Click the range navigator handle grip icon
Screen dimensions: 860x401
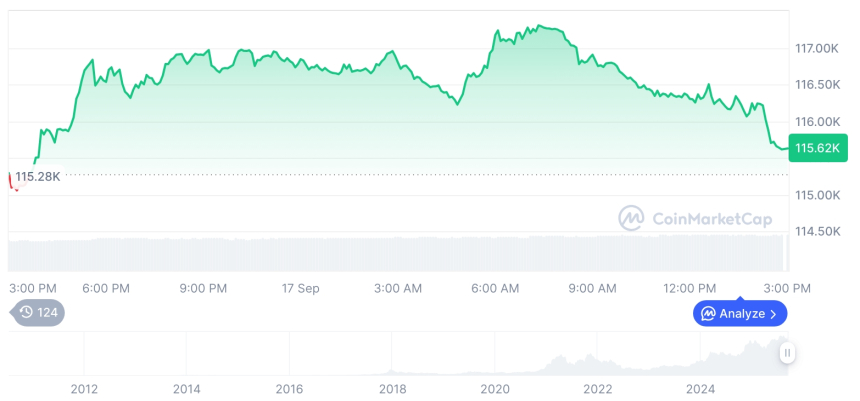point(788,353)
